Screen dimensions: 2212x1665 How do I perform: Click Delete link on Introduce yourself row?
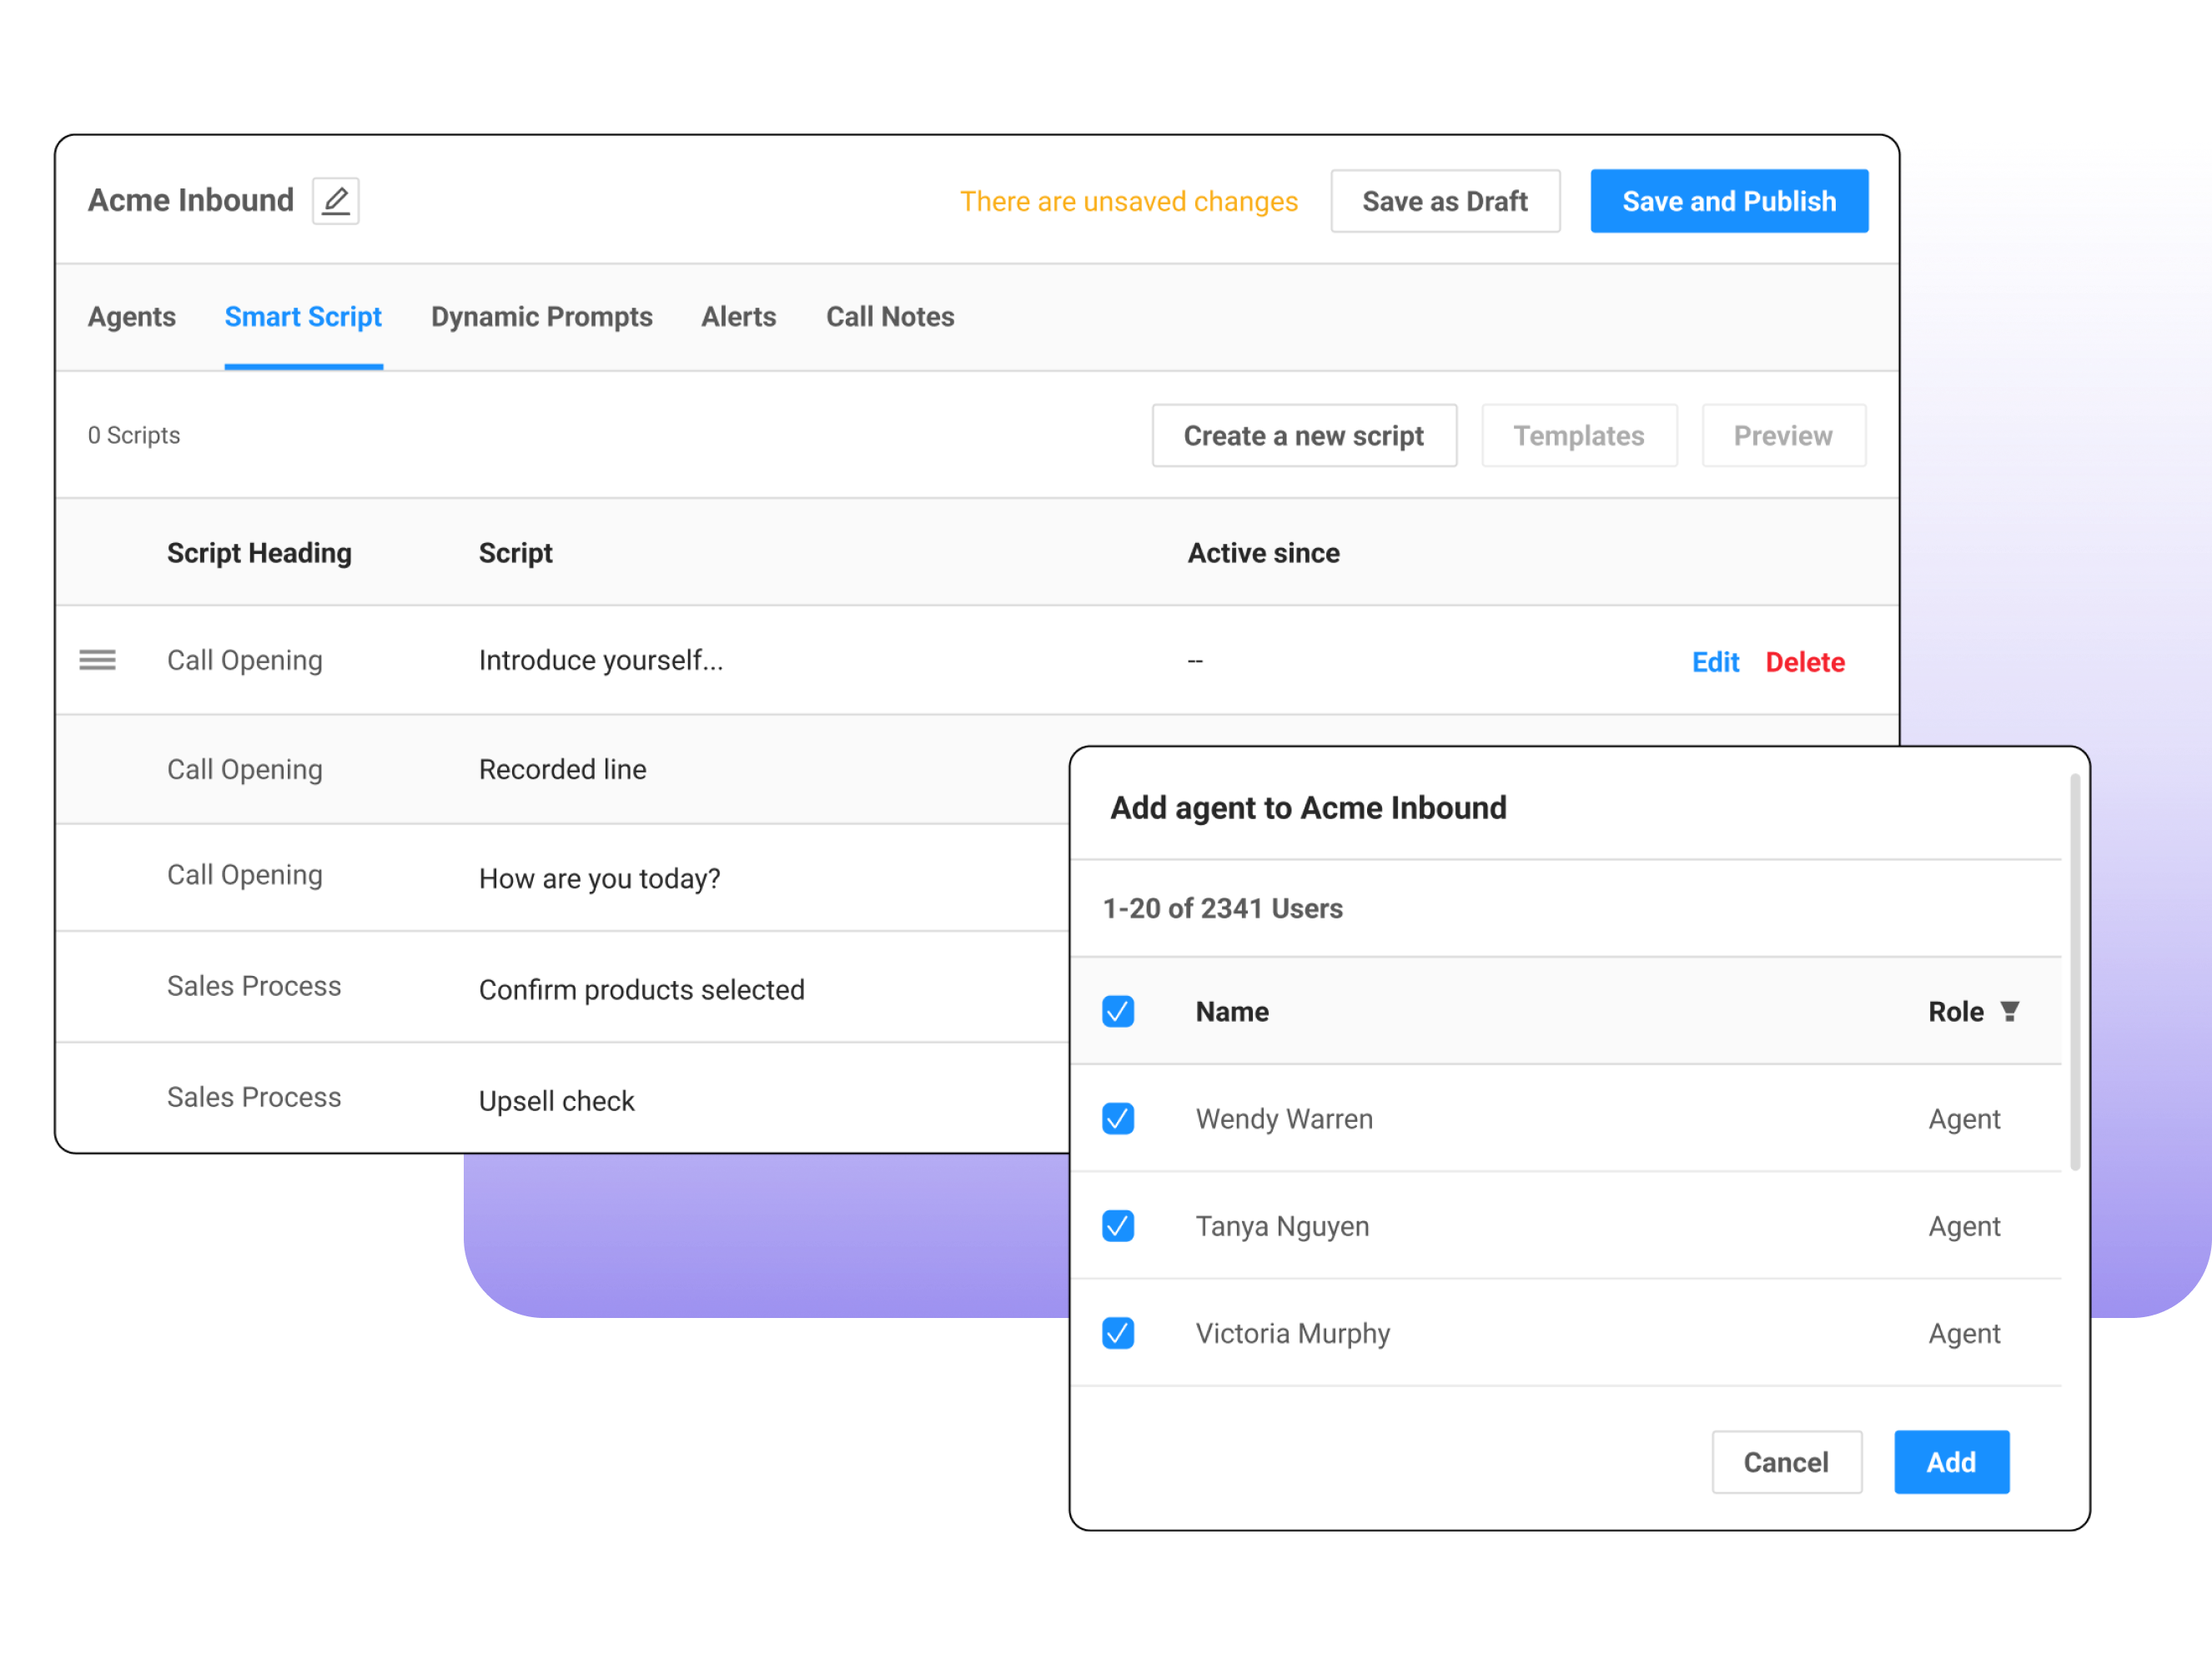1804,662
